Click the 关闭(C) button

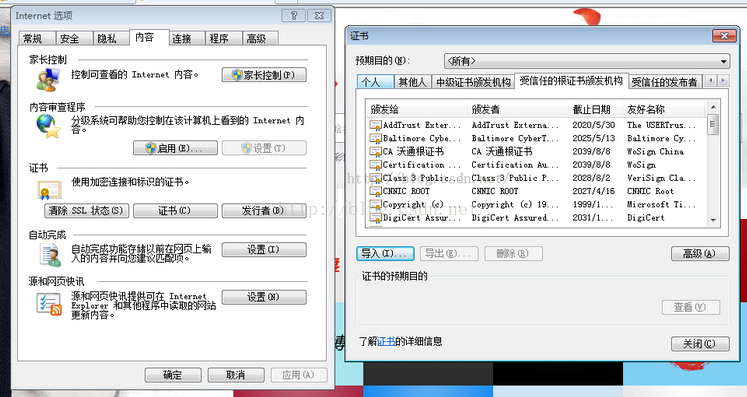click(700, 344)
